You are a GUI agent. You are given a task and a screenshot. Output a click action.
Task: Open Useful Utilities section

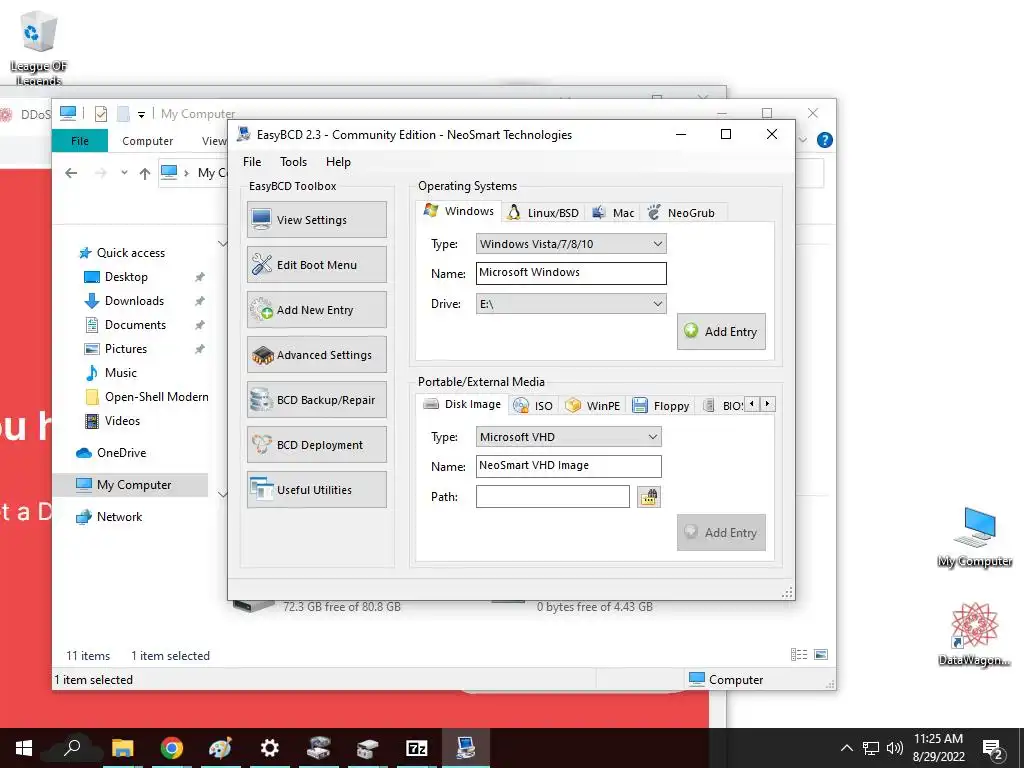(x=317, y=490)
